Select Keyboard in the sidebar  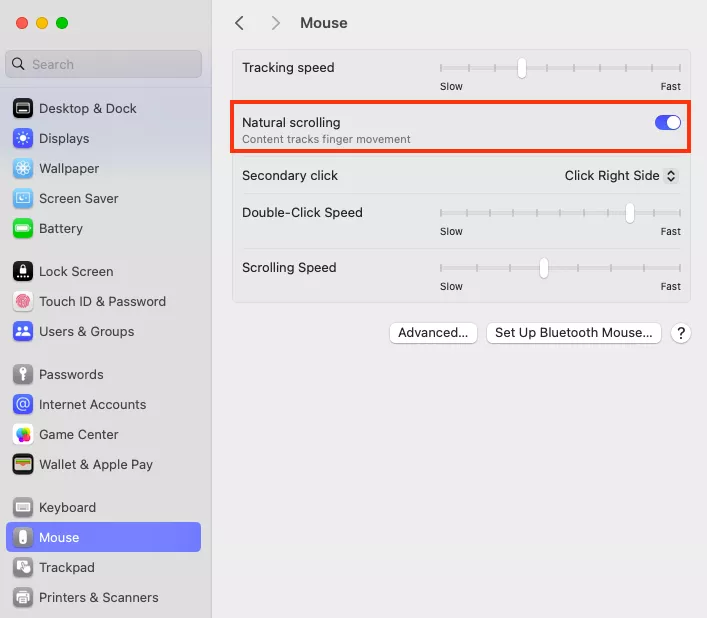coord(67,508)
